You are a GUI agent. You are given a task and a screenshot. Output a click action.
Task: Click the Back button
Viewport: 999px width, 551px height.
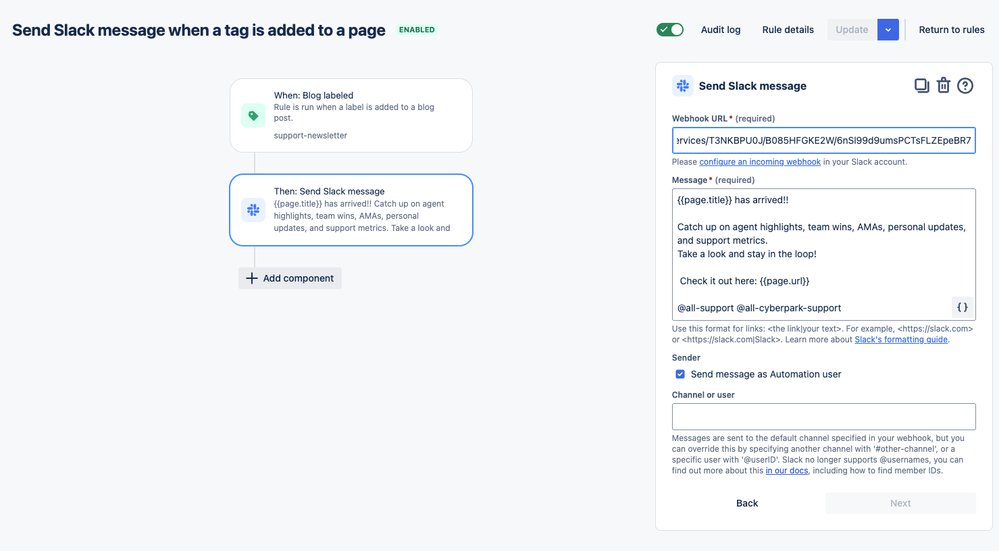[x=747, y=503]
